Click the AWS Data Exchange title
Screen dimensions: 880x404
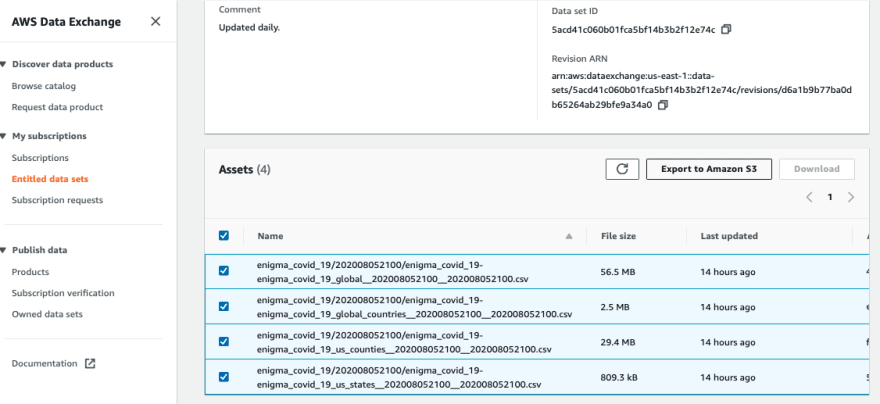66,22
